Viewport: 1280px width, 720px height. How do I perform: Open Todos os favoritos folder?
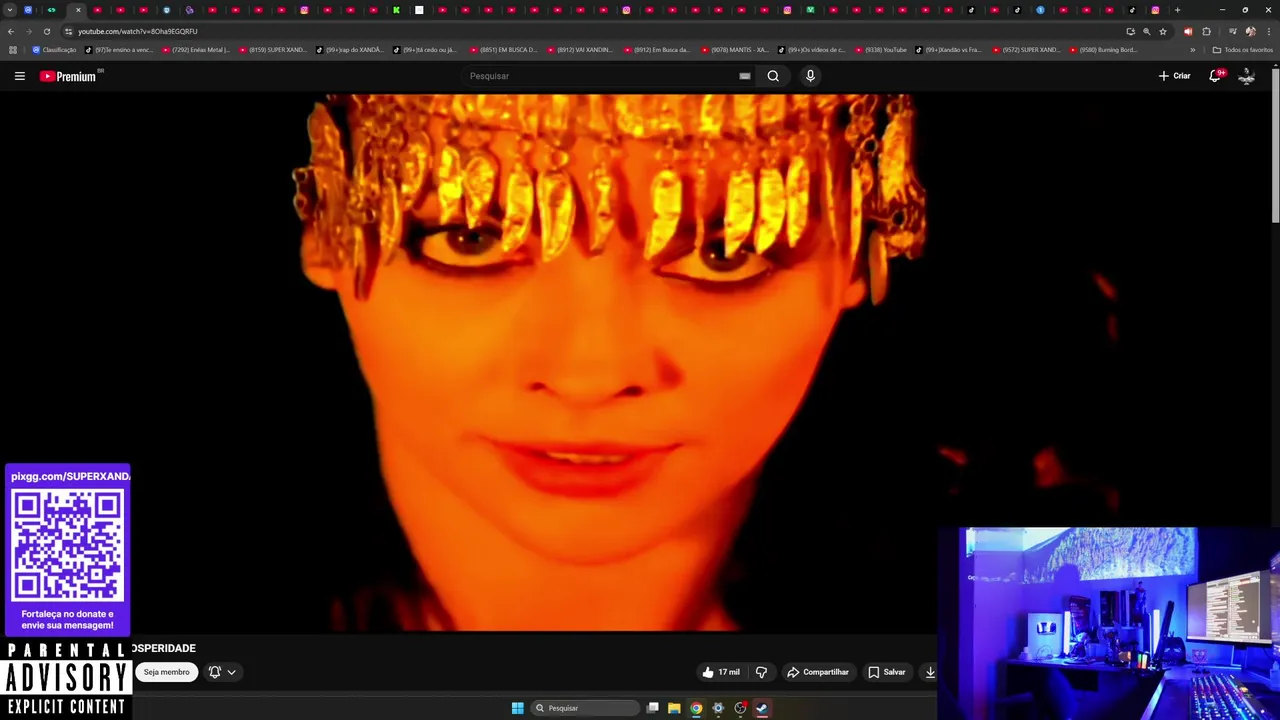(x=1242, y=50)
